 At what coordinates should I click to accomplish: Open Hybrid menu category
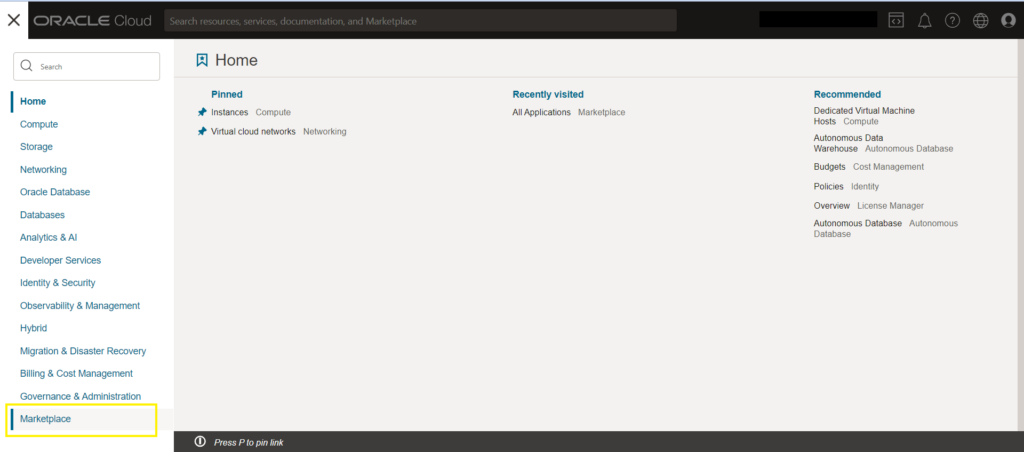pyautogui.click(x=33, y=328)
